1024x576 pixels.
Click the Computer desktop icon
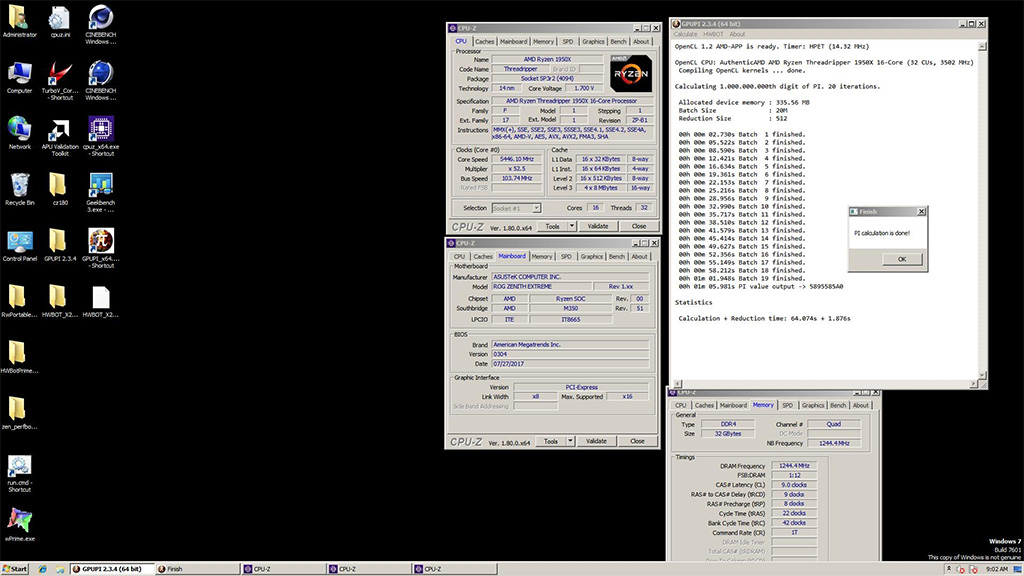20,78
